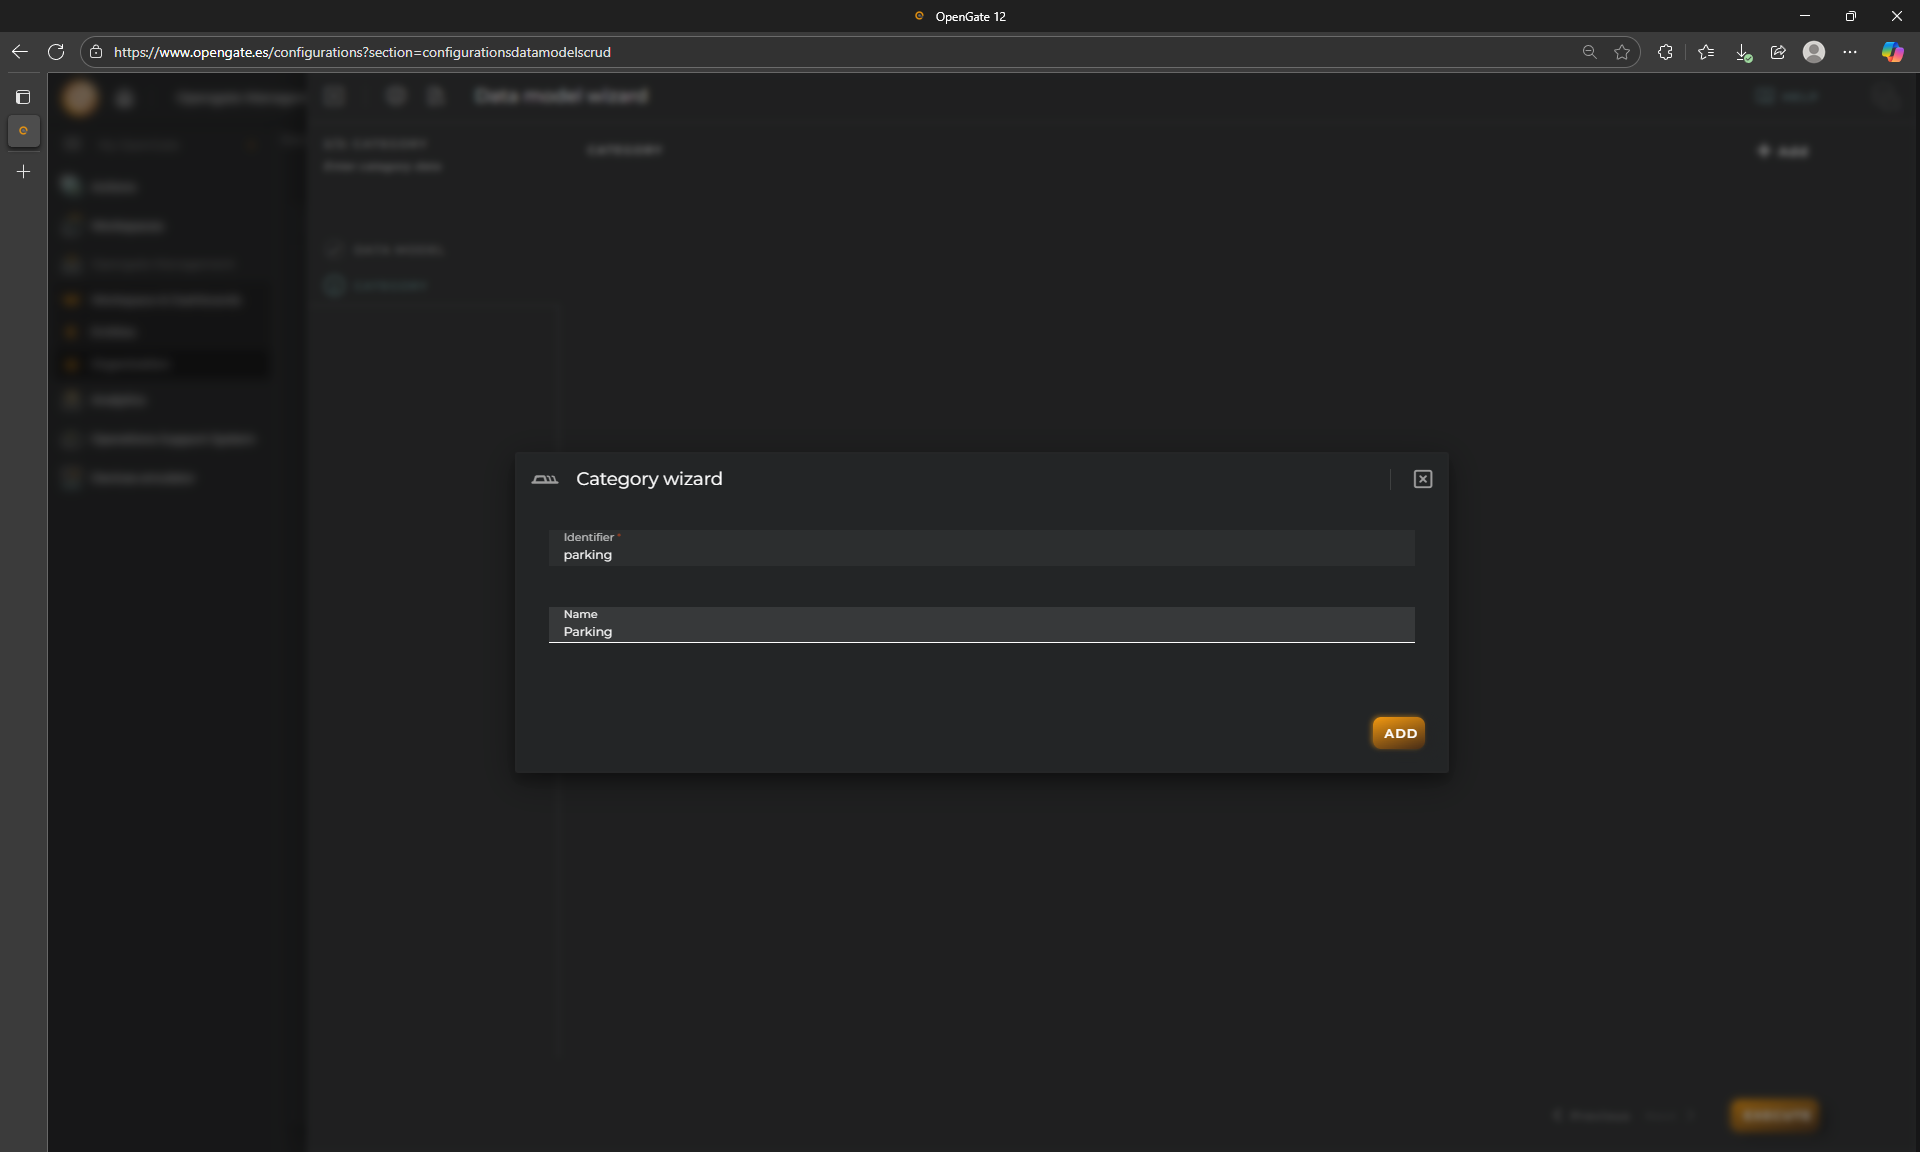
Task: Open the Favorites list
Action: (x=1706, y=52)
